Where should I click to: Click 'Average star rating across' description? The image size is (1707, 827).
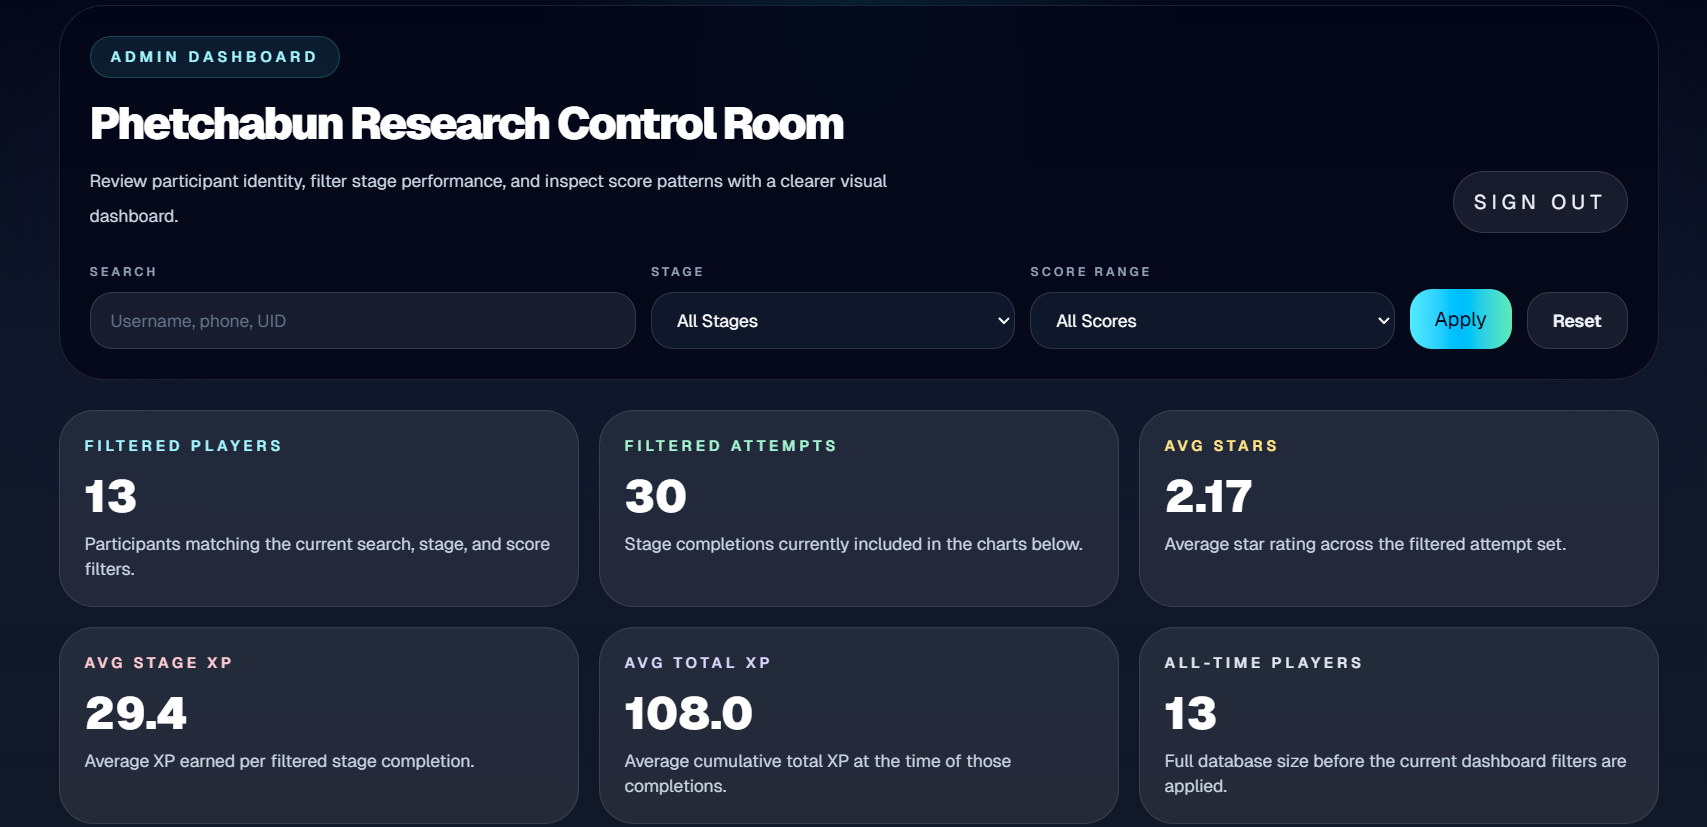click(x=1365, y=544)
